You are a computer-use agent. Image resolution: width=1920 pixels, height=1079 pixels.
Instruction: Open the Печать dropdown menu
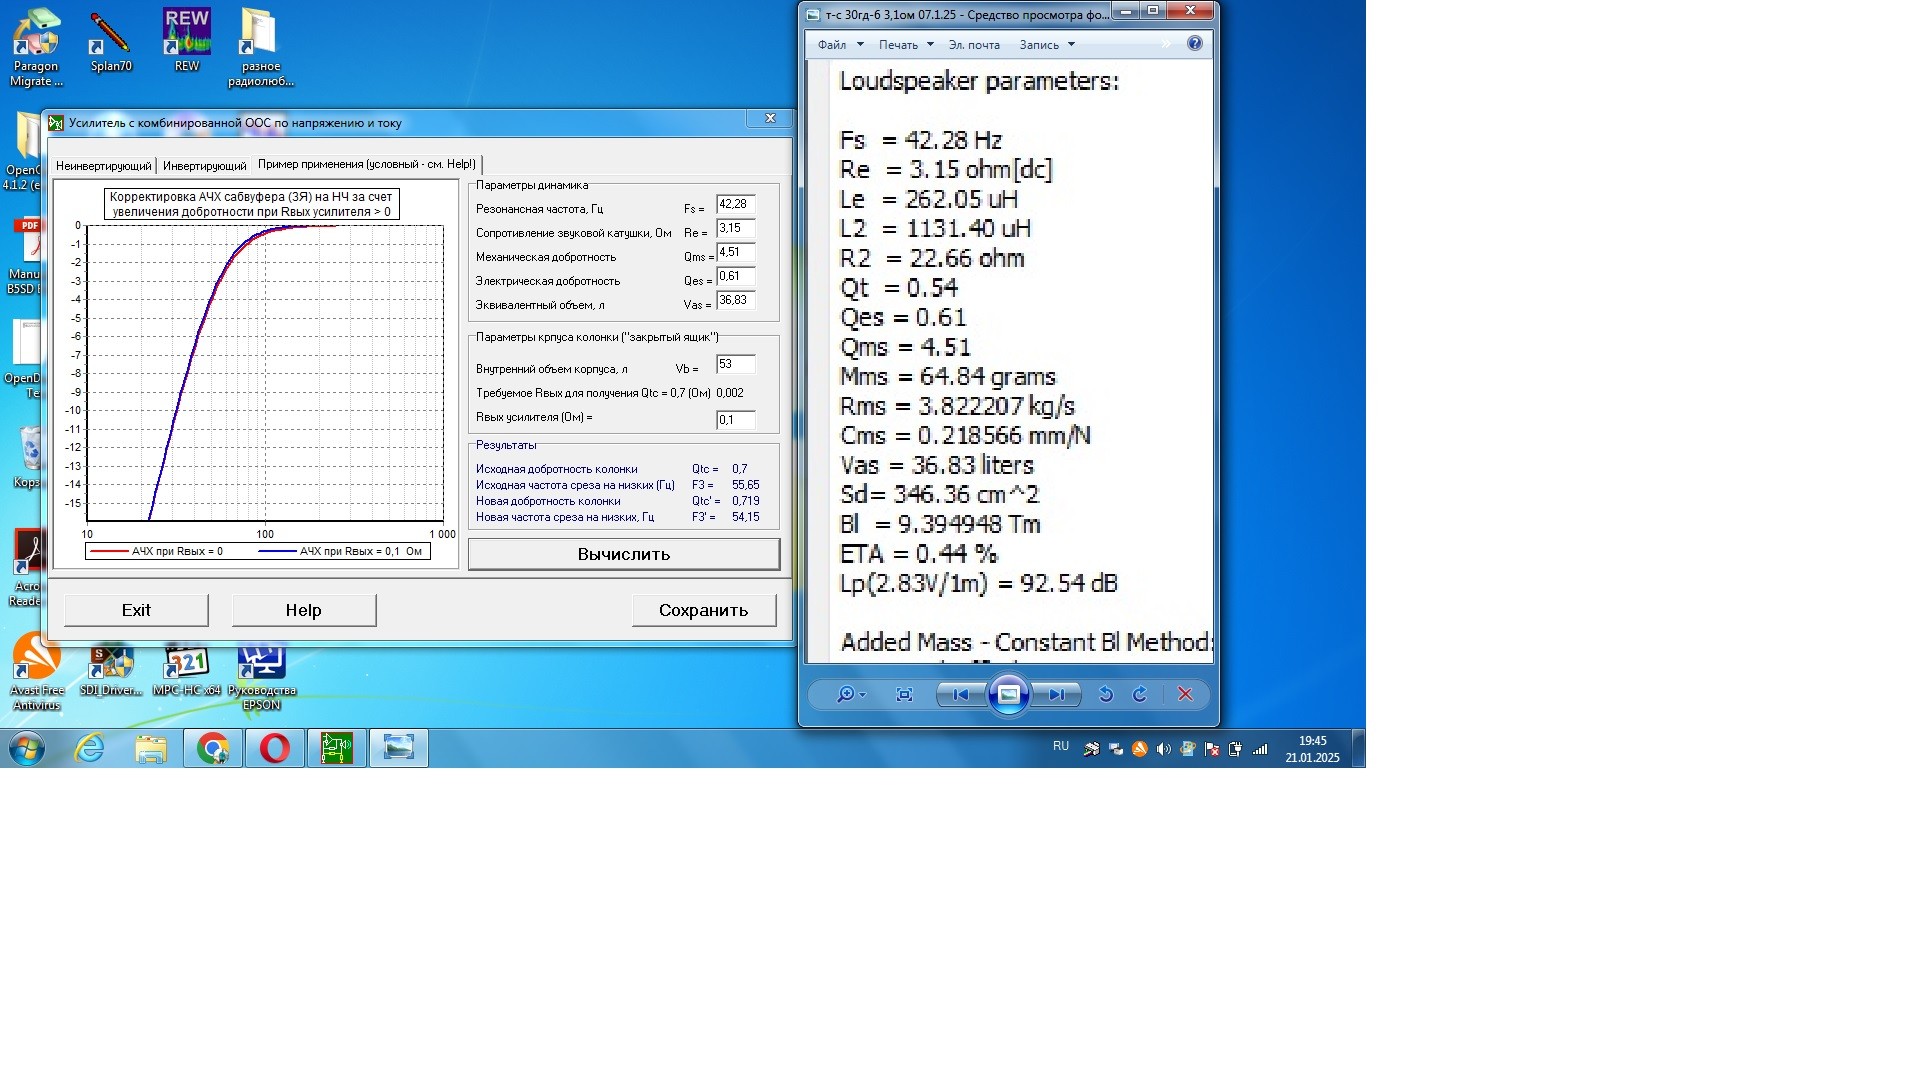pos(905,45)
